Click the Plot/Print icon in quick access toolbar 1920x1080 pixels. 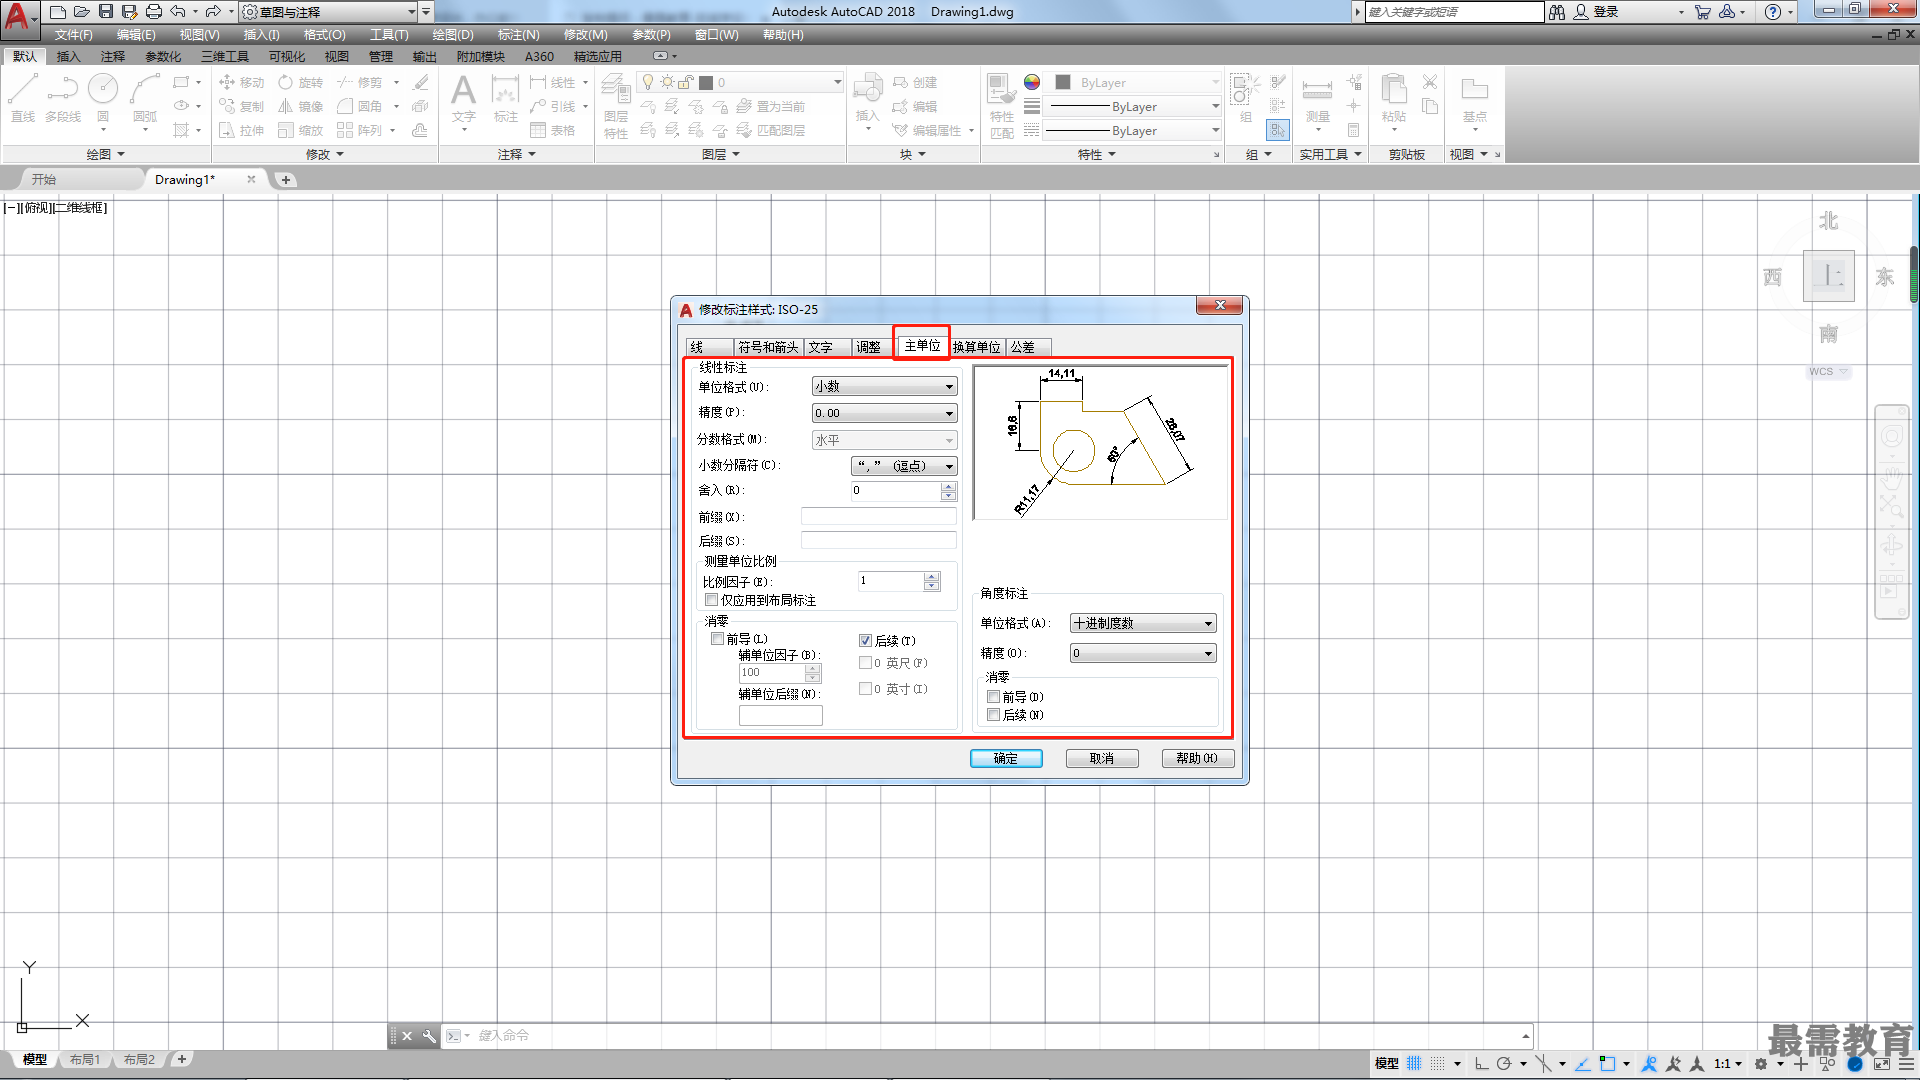pos(154,12)
